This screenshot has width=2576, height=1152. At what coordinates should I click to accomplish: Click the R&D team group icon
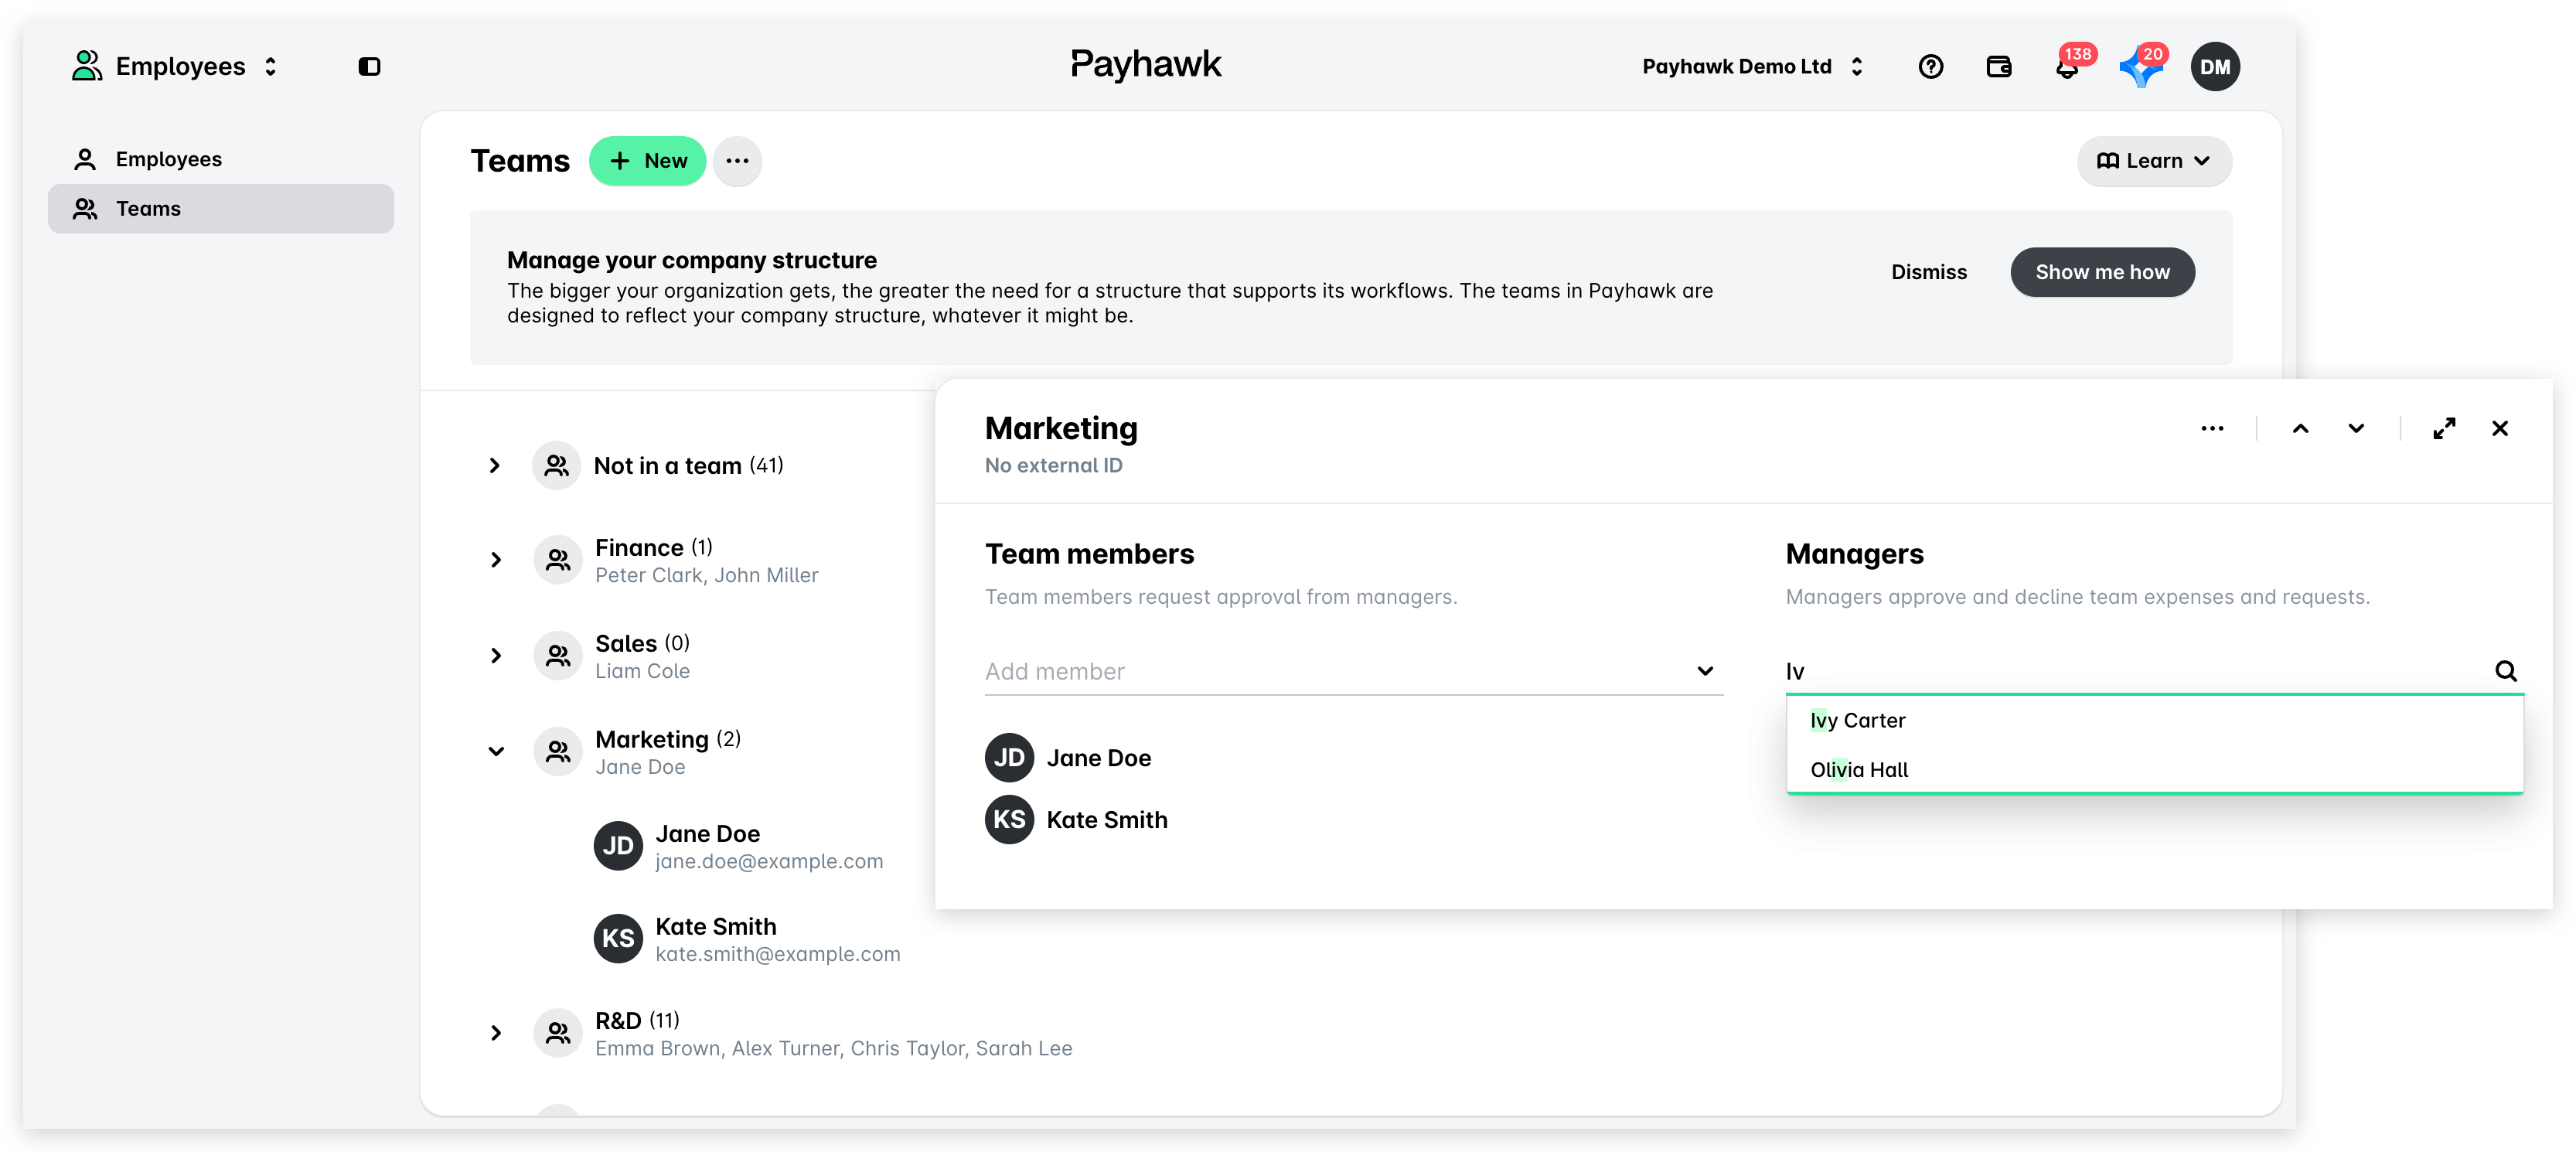(557, 1033)
